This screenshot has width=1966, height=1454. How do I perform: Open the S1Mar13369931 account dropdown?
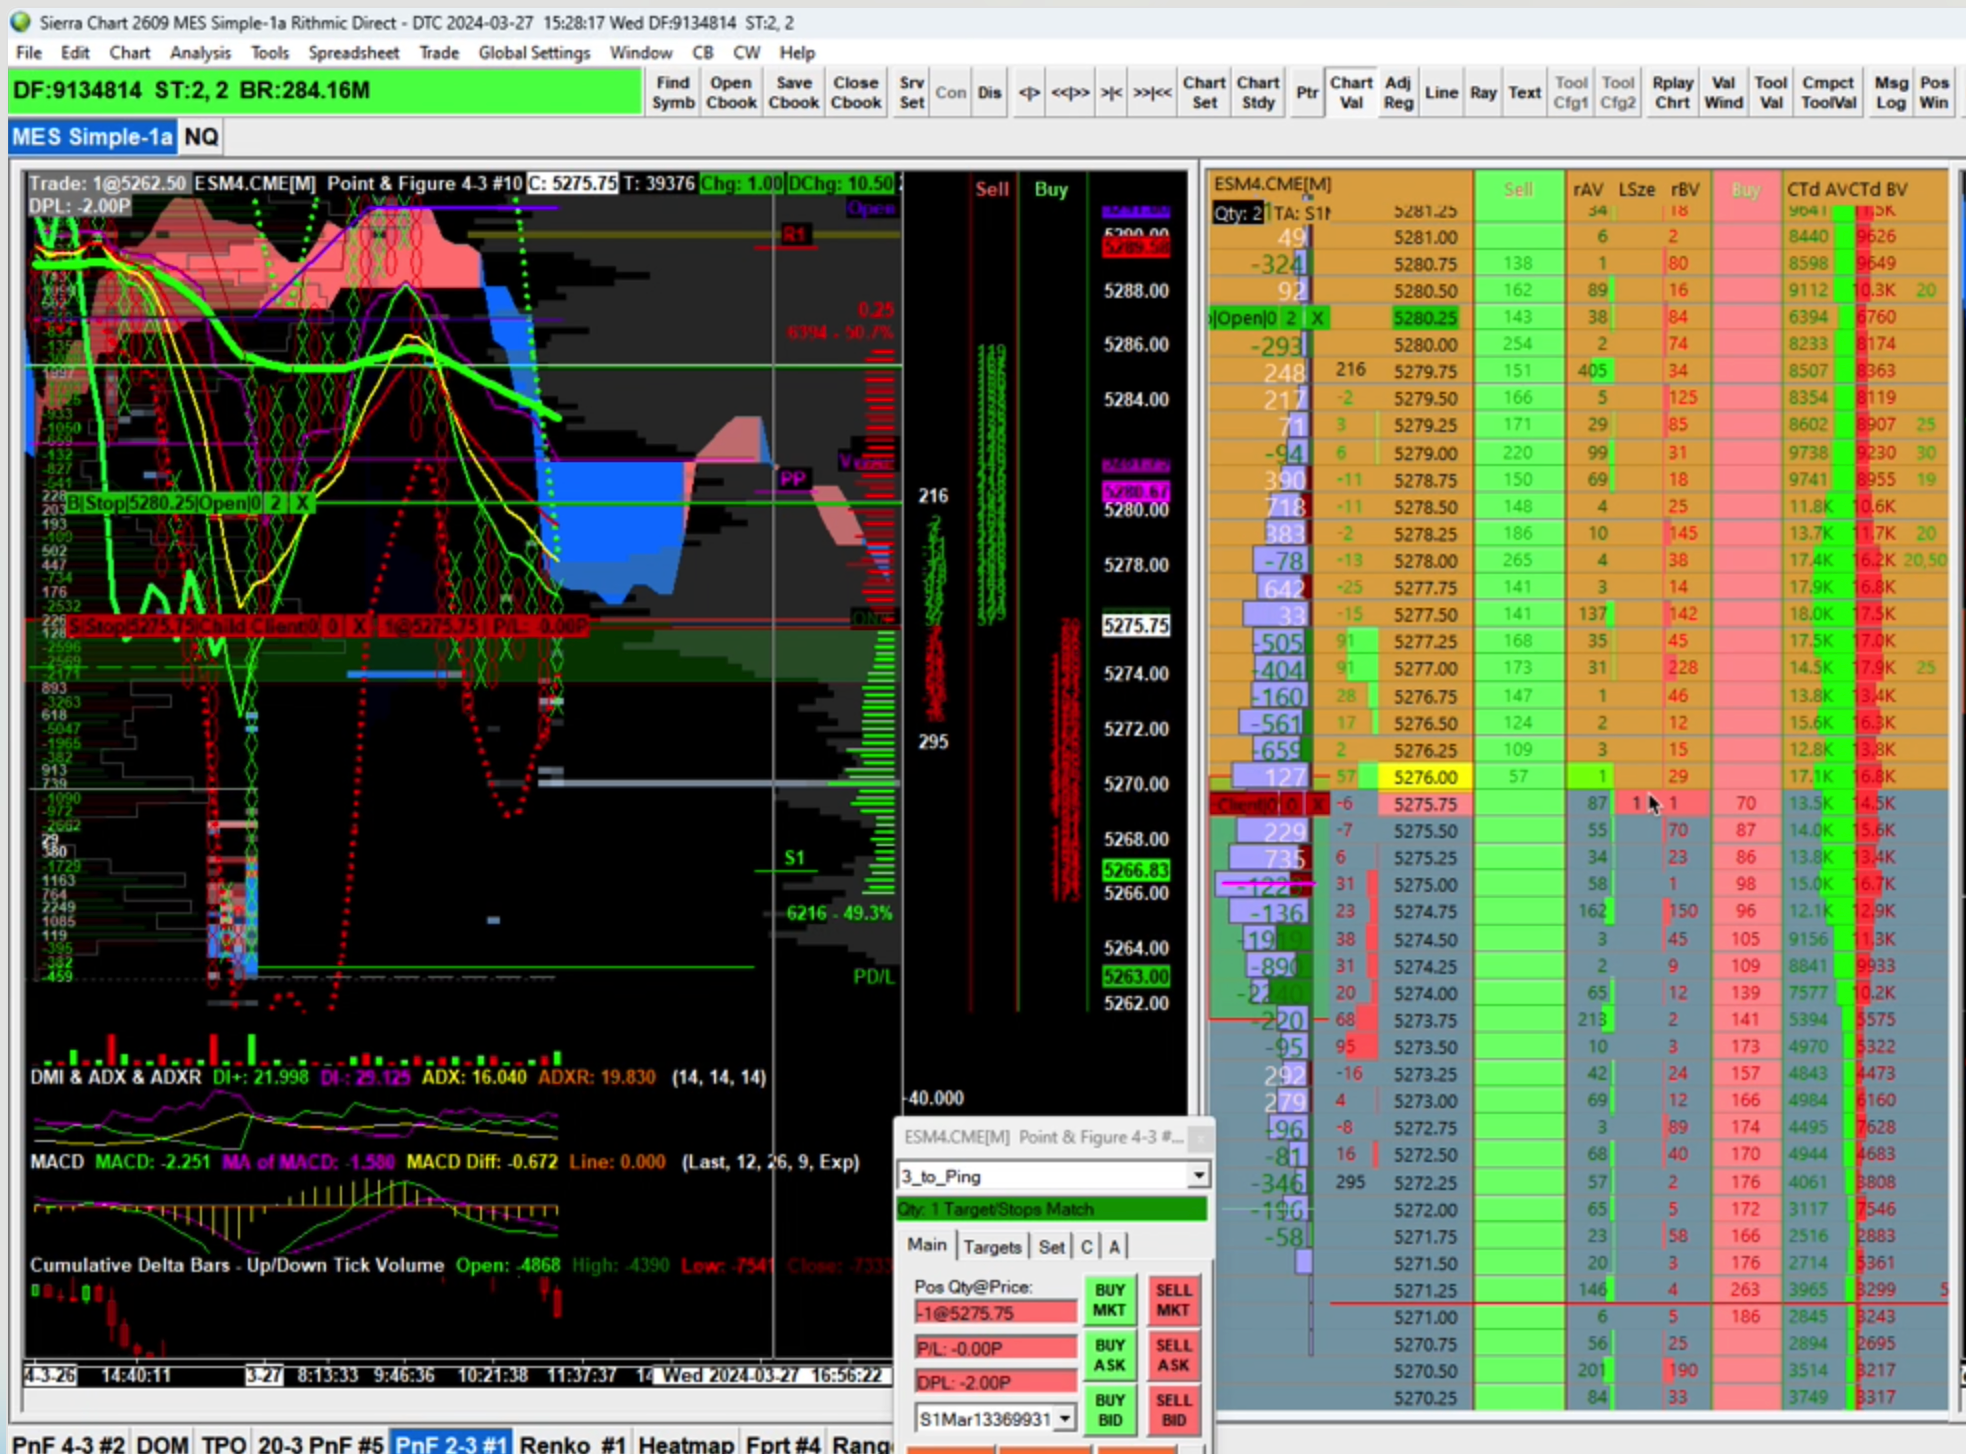(1065, 1418)
